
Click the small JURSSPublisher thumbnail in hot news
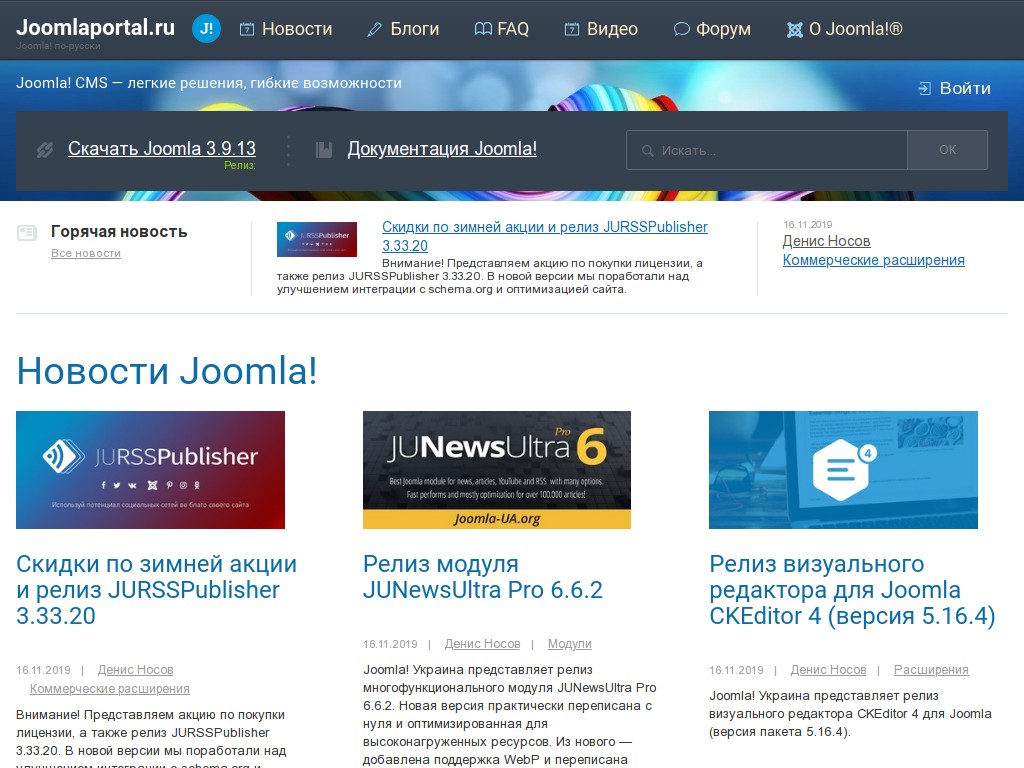pos(317,240)
